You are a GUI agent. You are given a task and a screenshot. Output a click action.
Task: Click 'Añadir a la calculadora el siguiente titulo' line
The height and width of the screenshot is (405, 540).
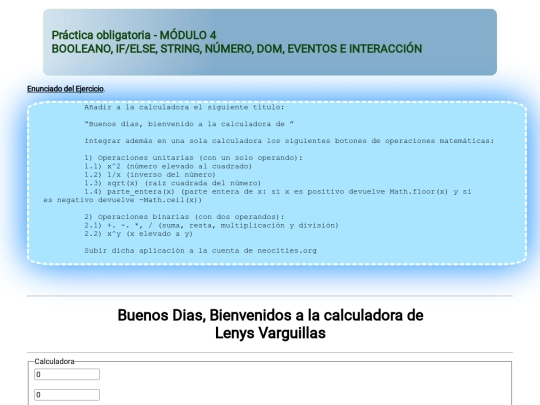click(x=185, y=107)
